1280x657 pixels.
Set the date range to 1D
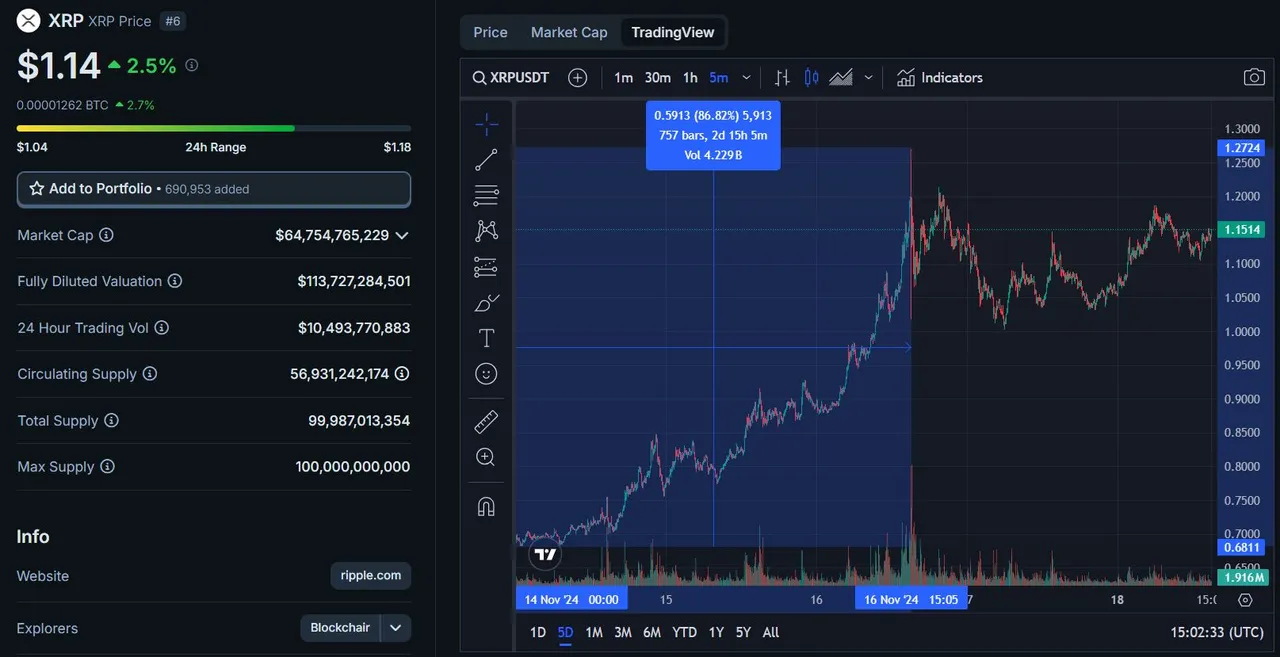(538, 632)
